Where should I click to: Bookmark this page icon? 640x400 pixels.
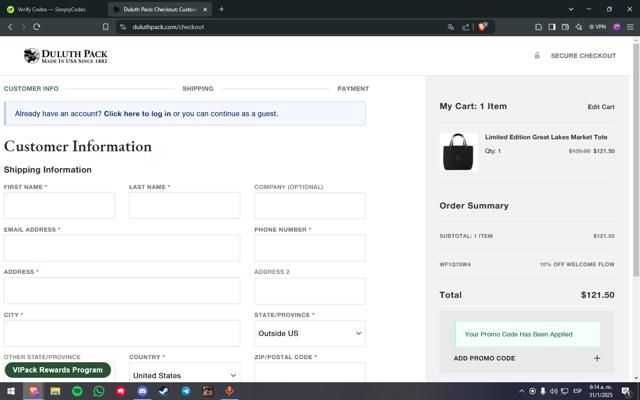[106, 27]
